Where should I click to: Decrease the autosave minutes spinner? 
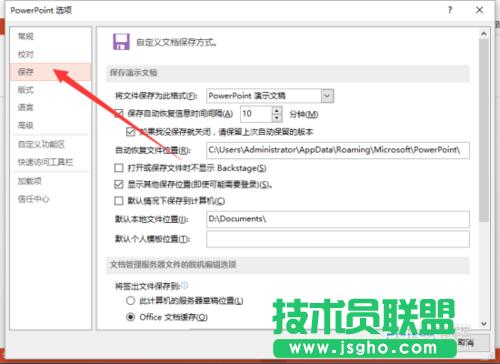(x=277, y=118)
